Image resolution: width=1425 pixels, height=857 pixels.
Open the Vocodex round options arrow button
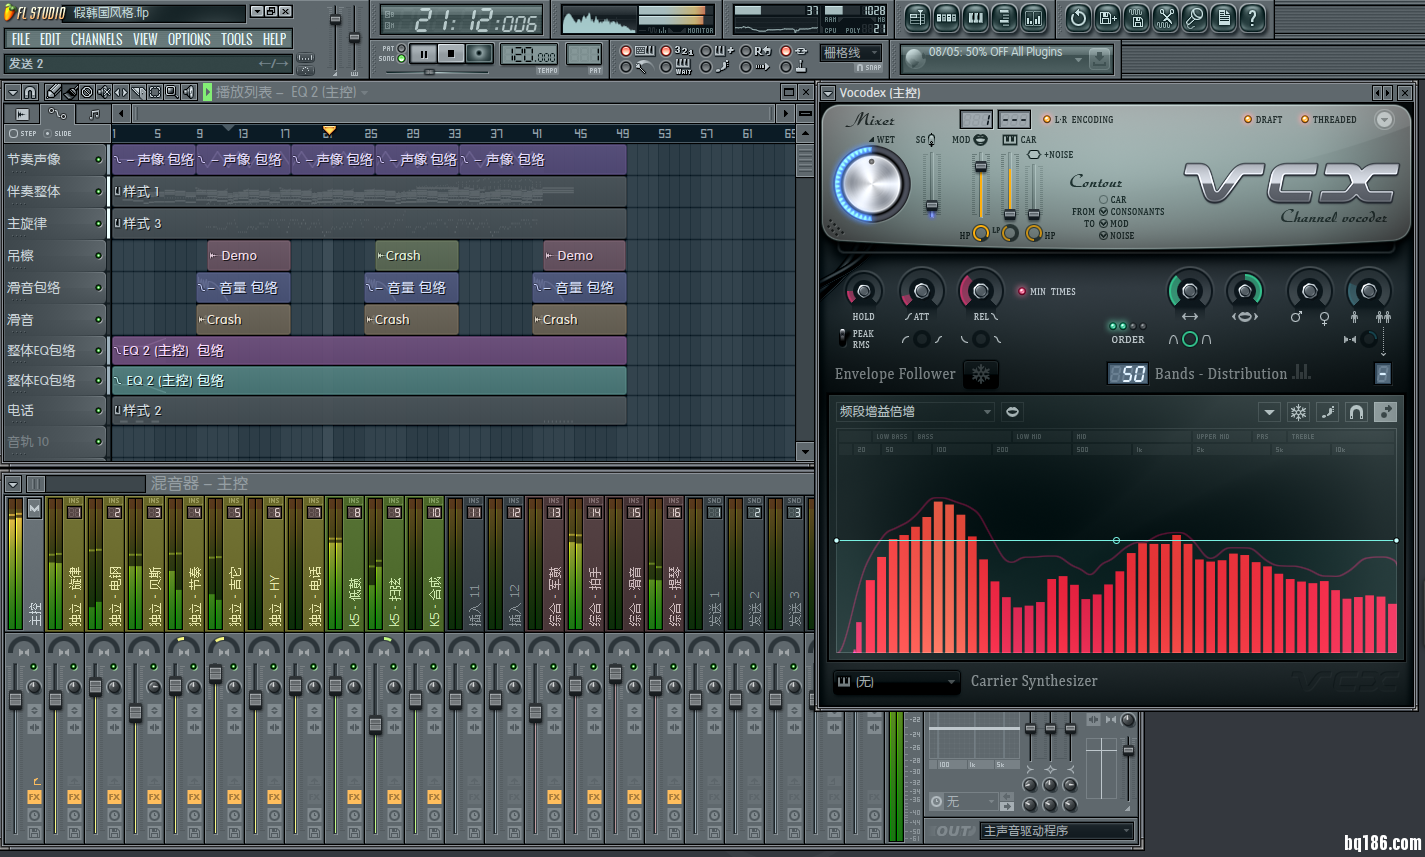1384,119
